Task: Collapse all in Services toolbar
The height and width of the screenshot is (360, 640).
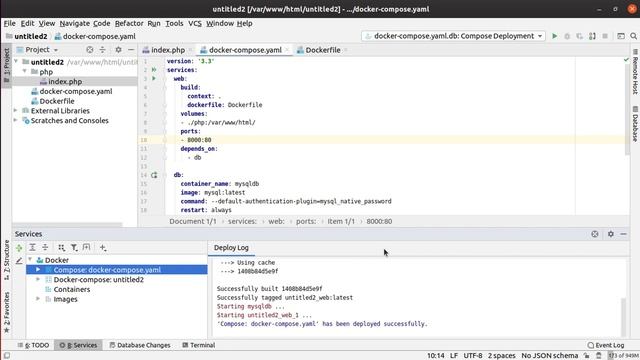Action: tap(45, 247)
